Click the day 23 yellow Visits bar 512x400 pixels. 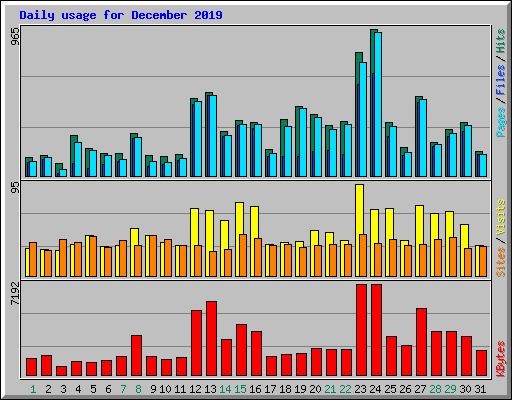click(x=360, y=209)
